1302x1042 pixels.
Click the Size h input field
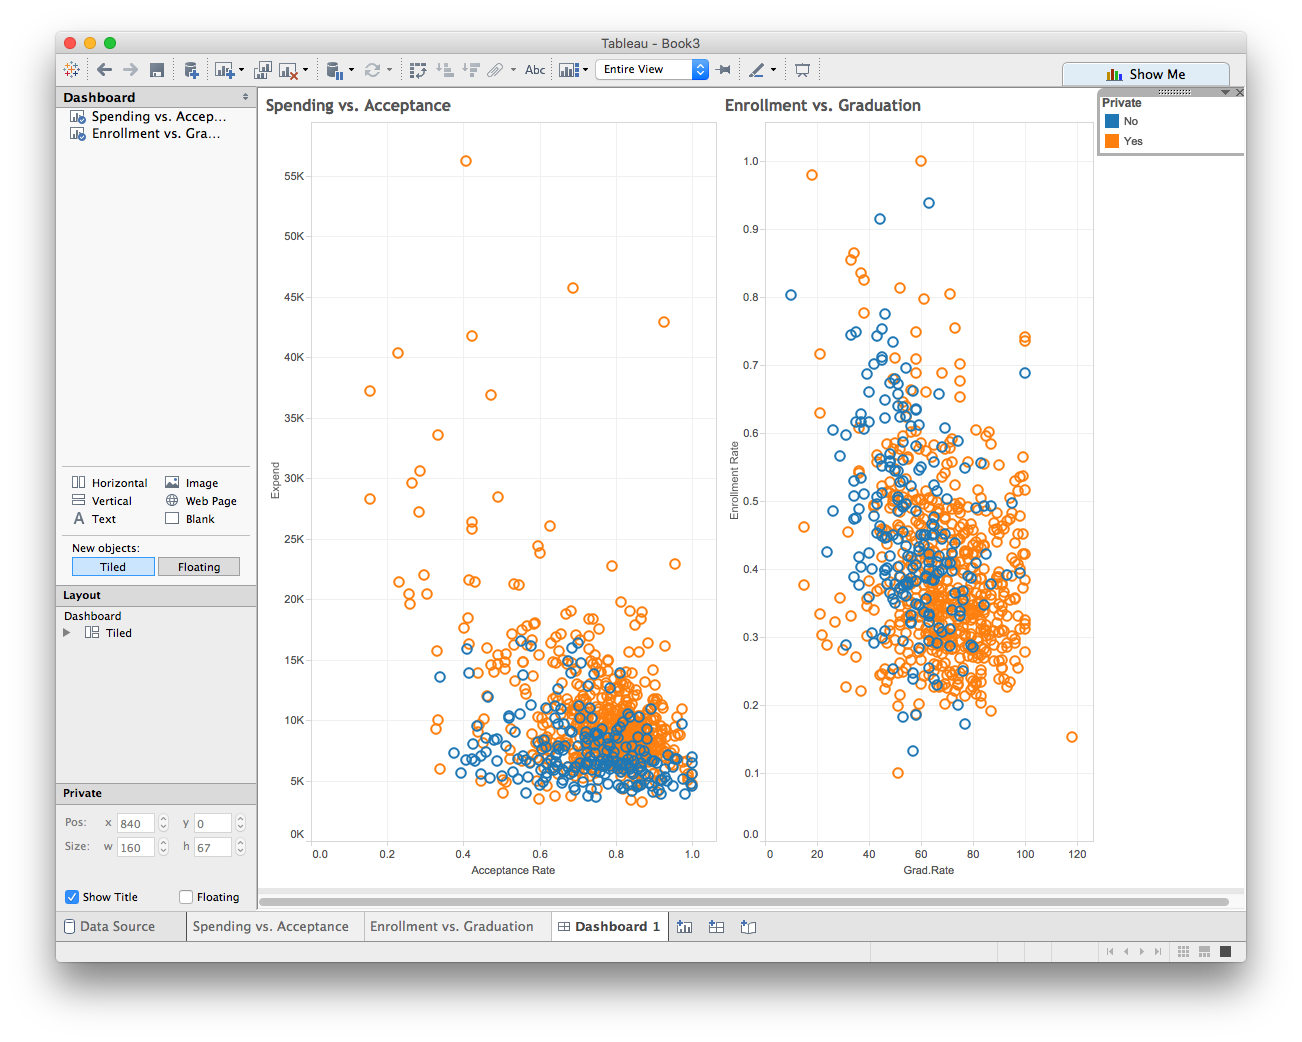pos(213,847)
